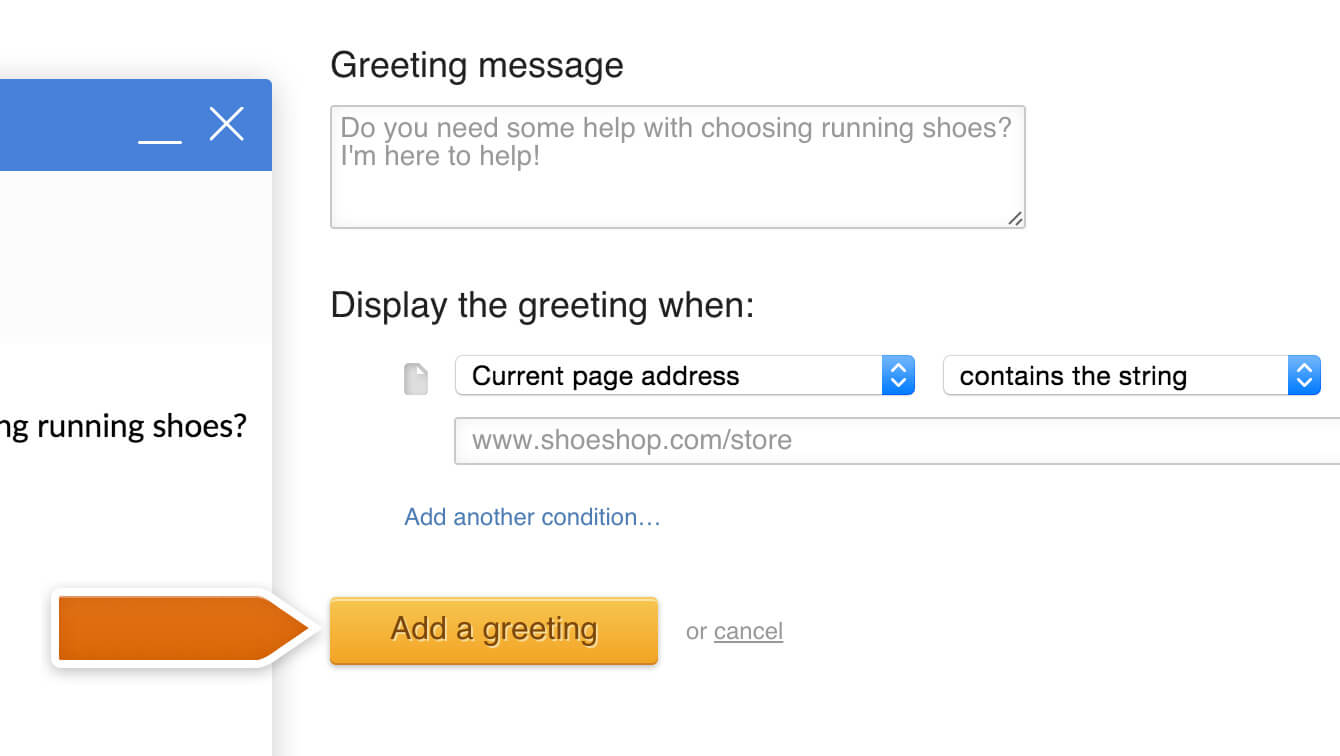Click the www.shoeshop.com/store input field
The height and width of the screenshot is (756, 1340).
[897, 441]
